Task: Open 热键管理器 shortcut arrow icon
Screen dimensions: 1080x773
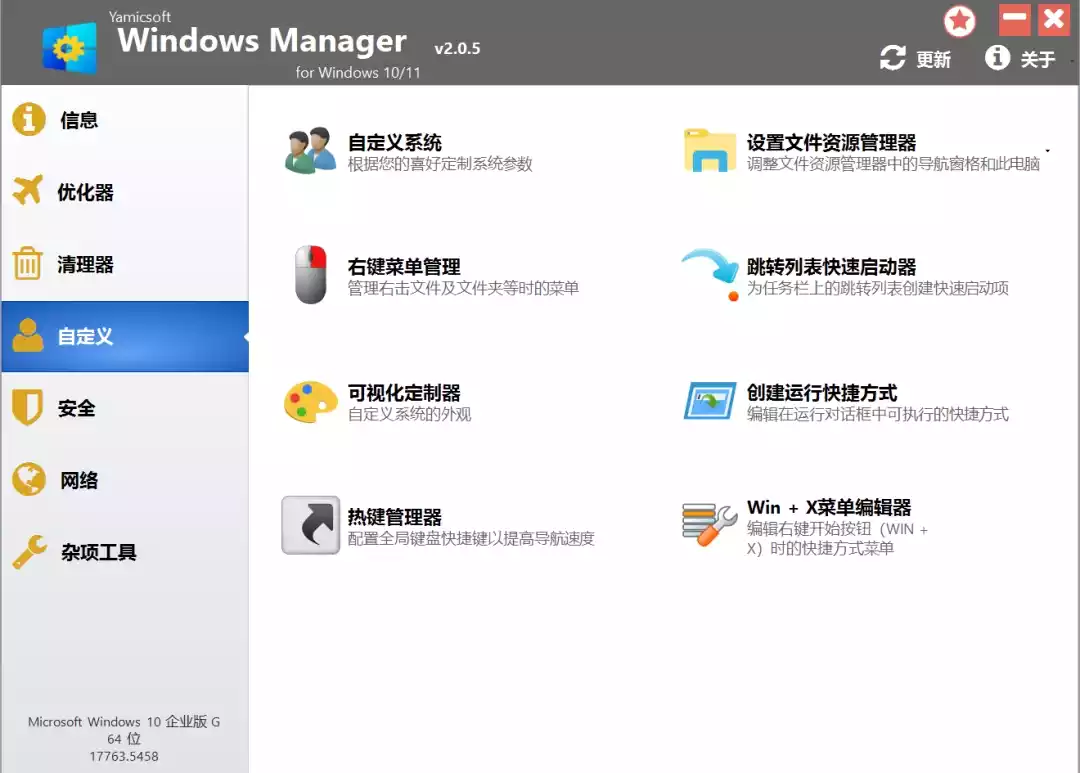Action: point(310,525)
